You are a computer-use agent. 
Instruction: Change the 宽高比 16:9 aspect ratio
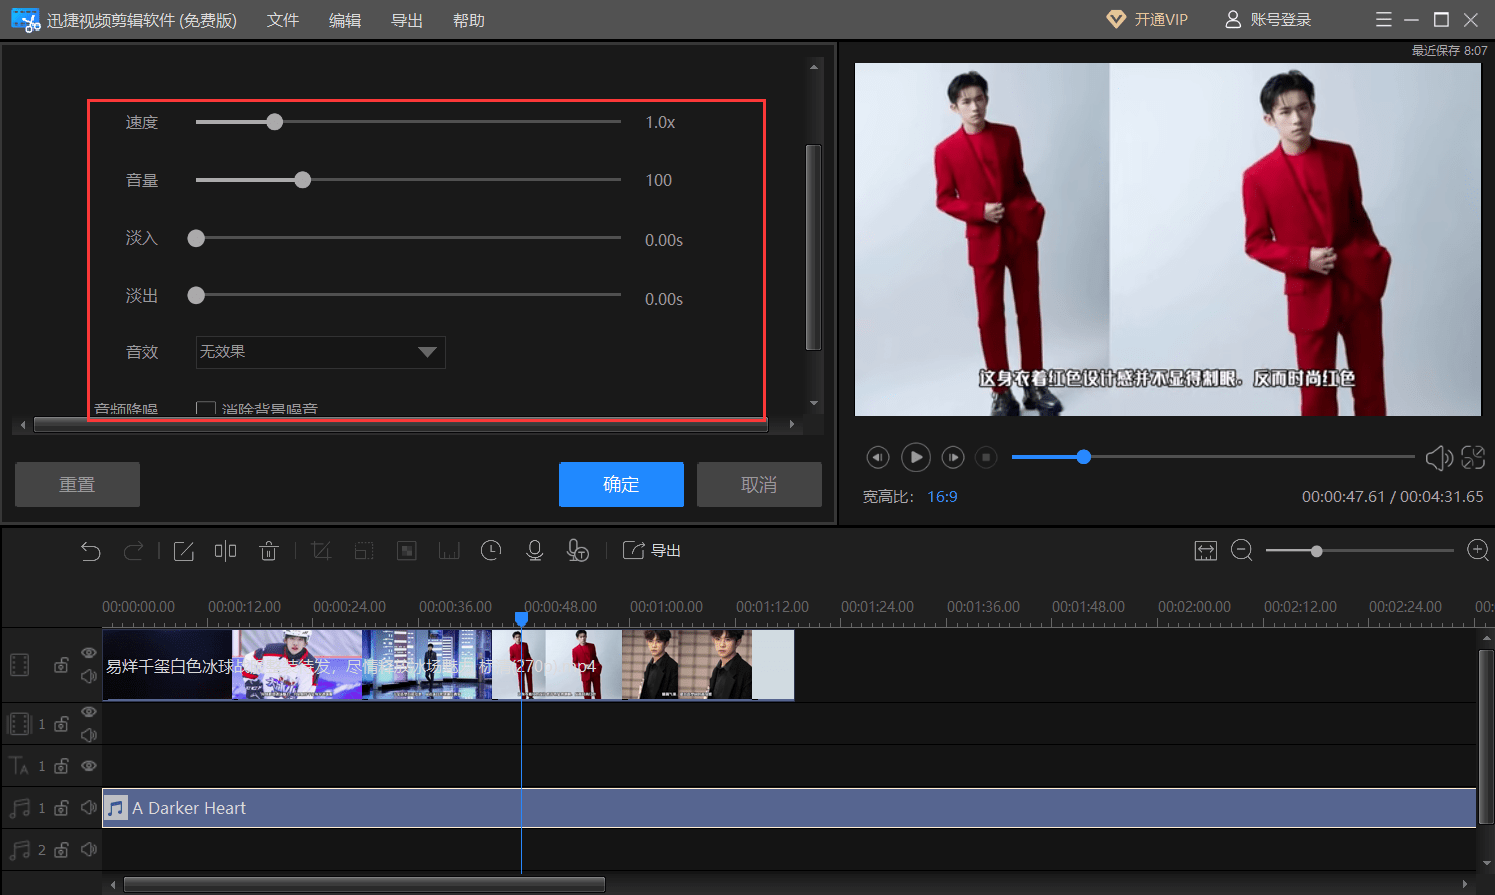click(942, 497)
